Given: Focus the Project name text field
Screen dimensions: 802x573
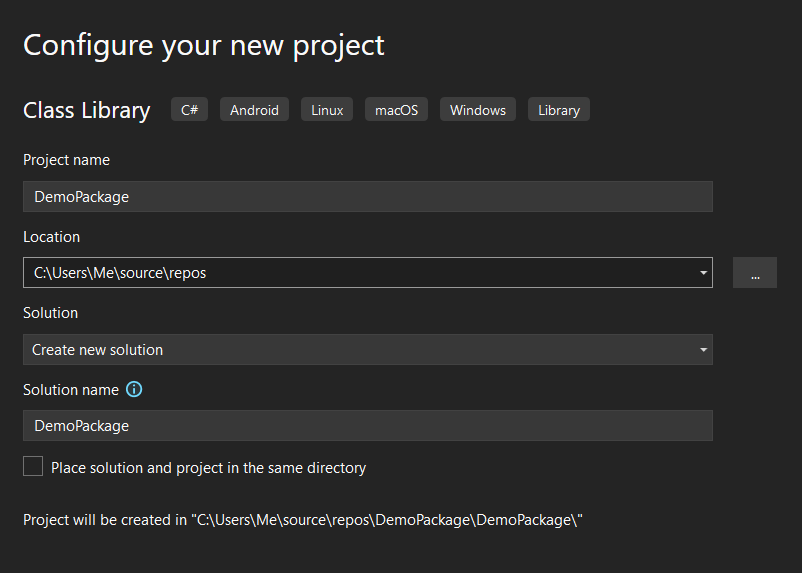Looking at the screenshot, I should coord(367,196).
